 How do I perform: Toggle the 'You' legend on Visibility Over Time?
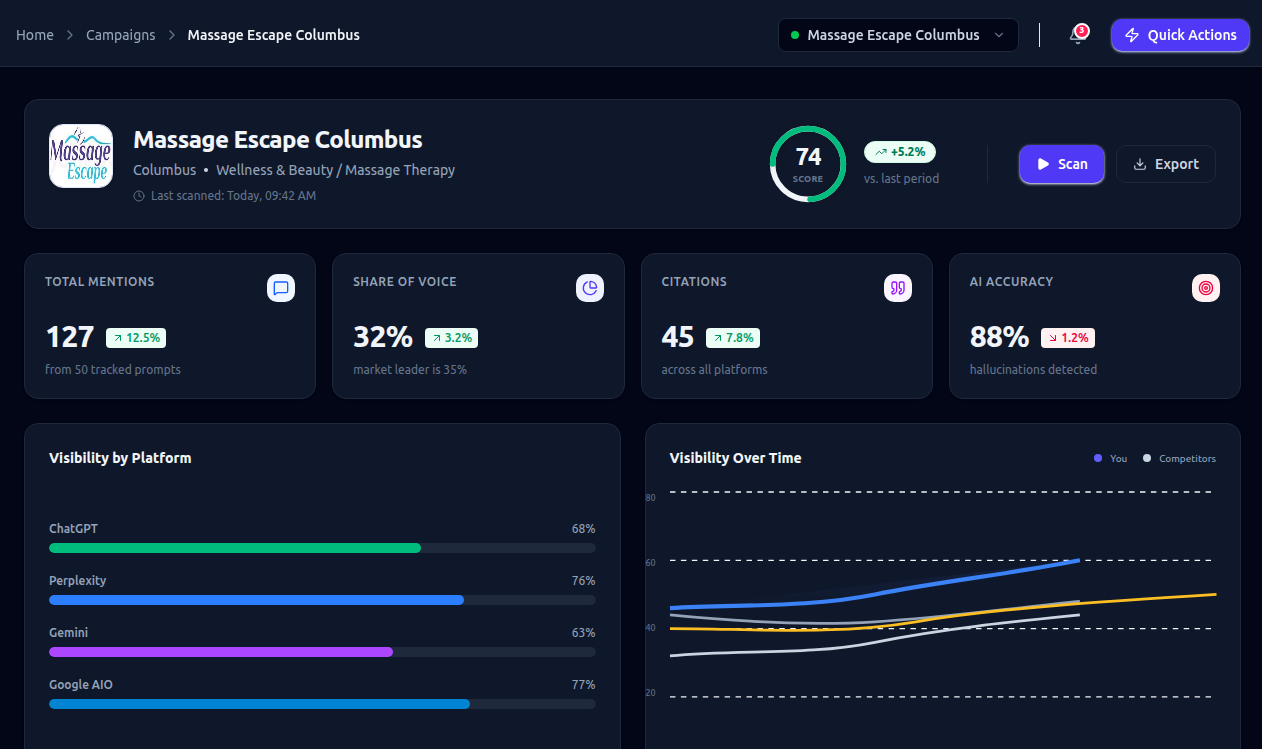click(1111, 458)
